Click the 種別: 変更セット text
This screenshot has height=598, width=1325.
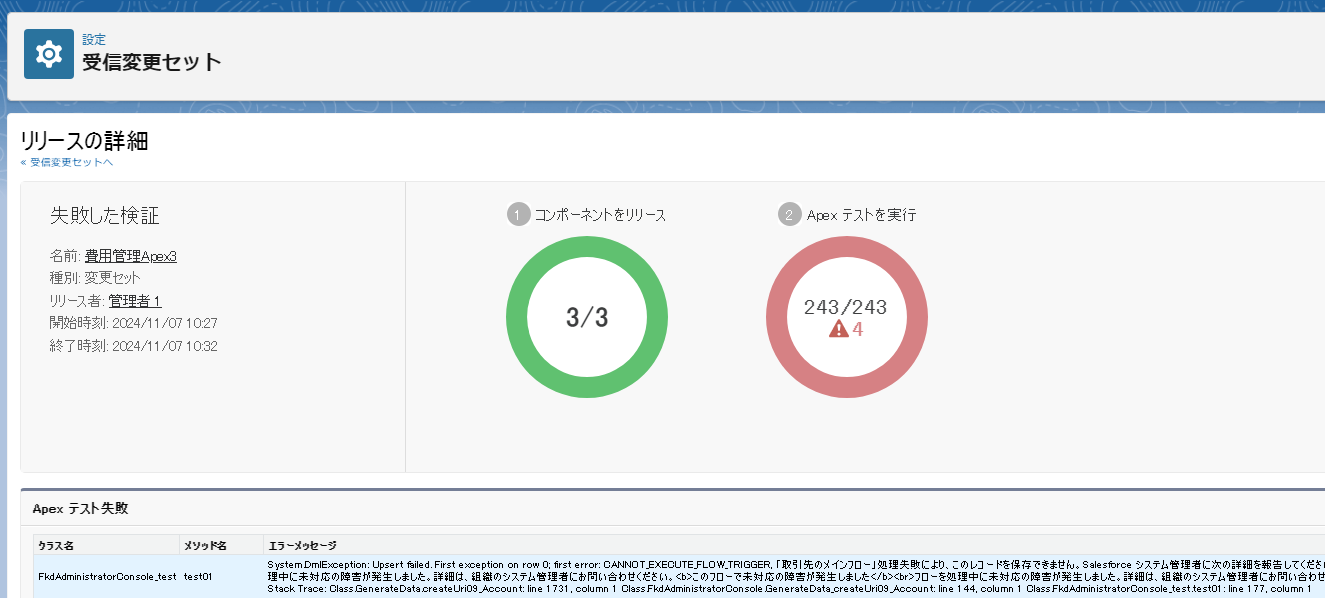pyautogui.click(x=95, y=278)
